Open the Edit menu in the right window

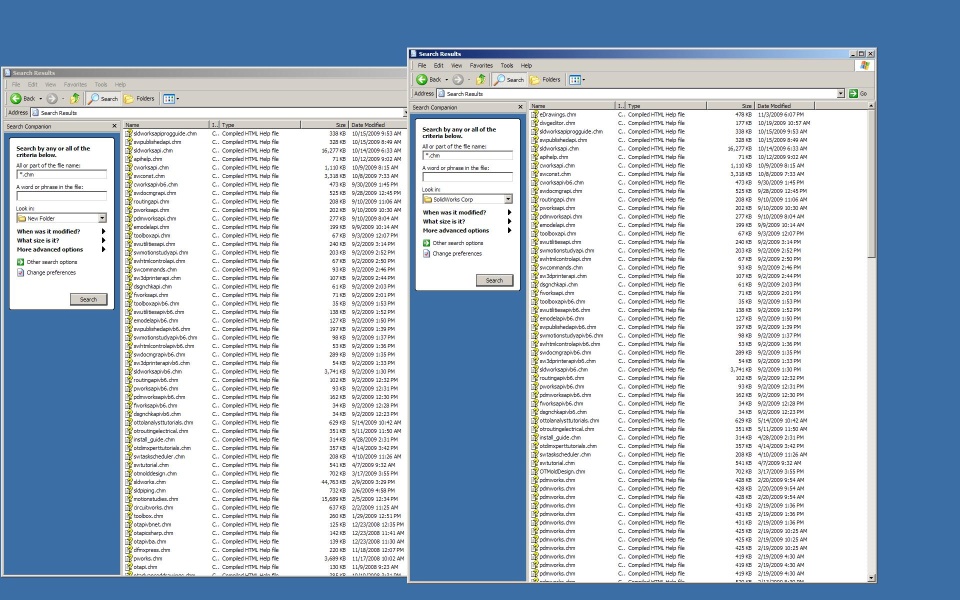(438, 66)
